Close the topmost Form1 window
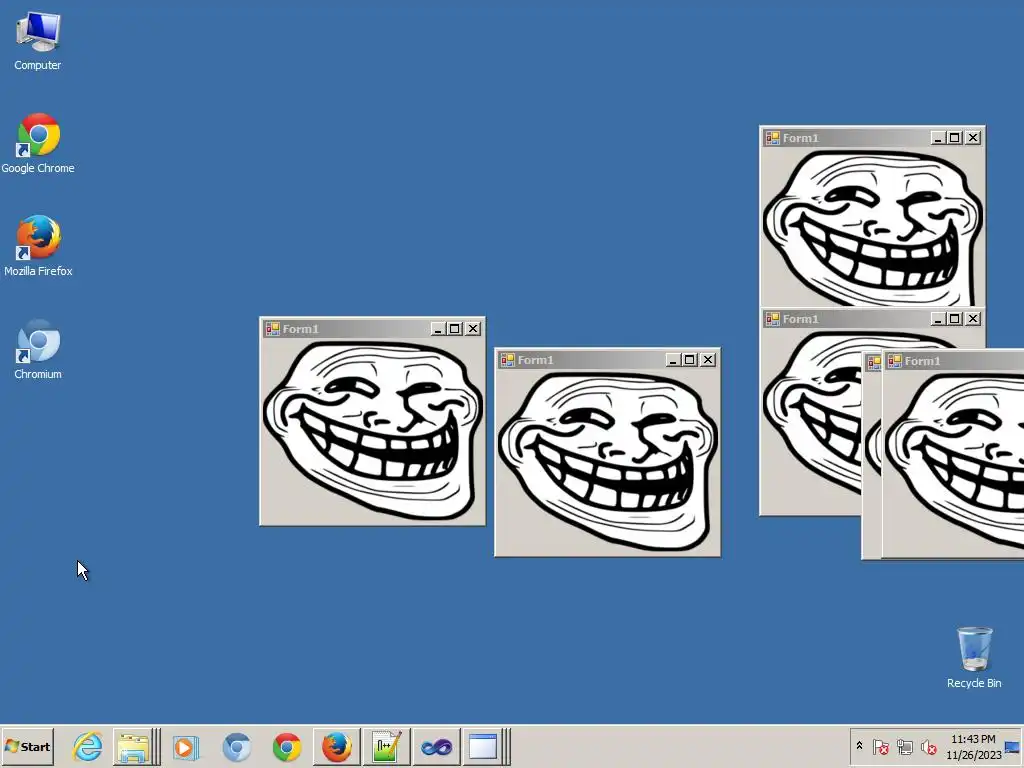The height and width of the screenshot is (768, 1024). click(973, 138)
